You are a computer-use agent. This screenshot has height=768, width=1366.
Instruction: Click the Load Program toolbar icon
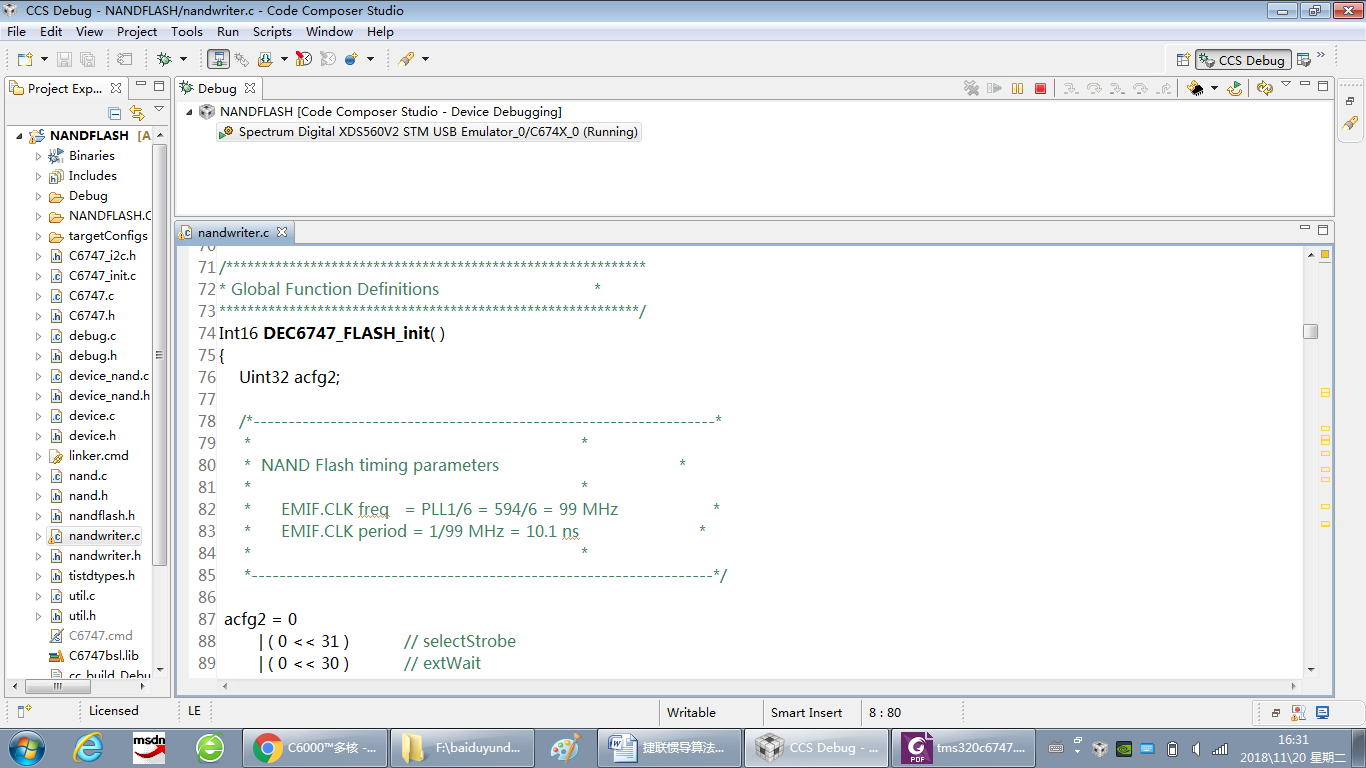coord(265,60)
